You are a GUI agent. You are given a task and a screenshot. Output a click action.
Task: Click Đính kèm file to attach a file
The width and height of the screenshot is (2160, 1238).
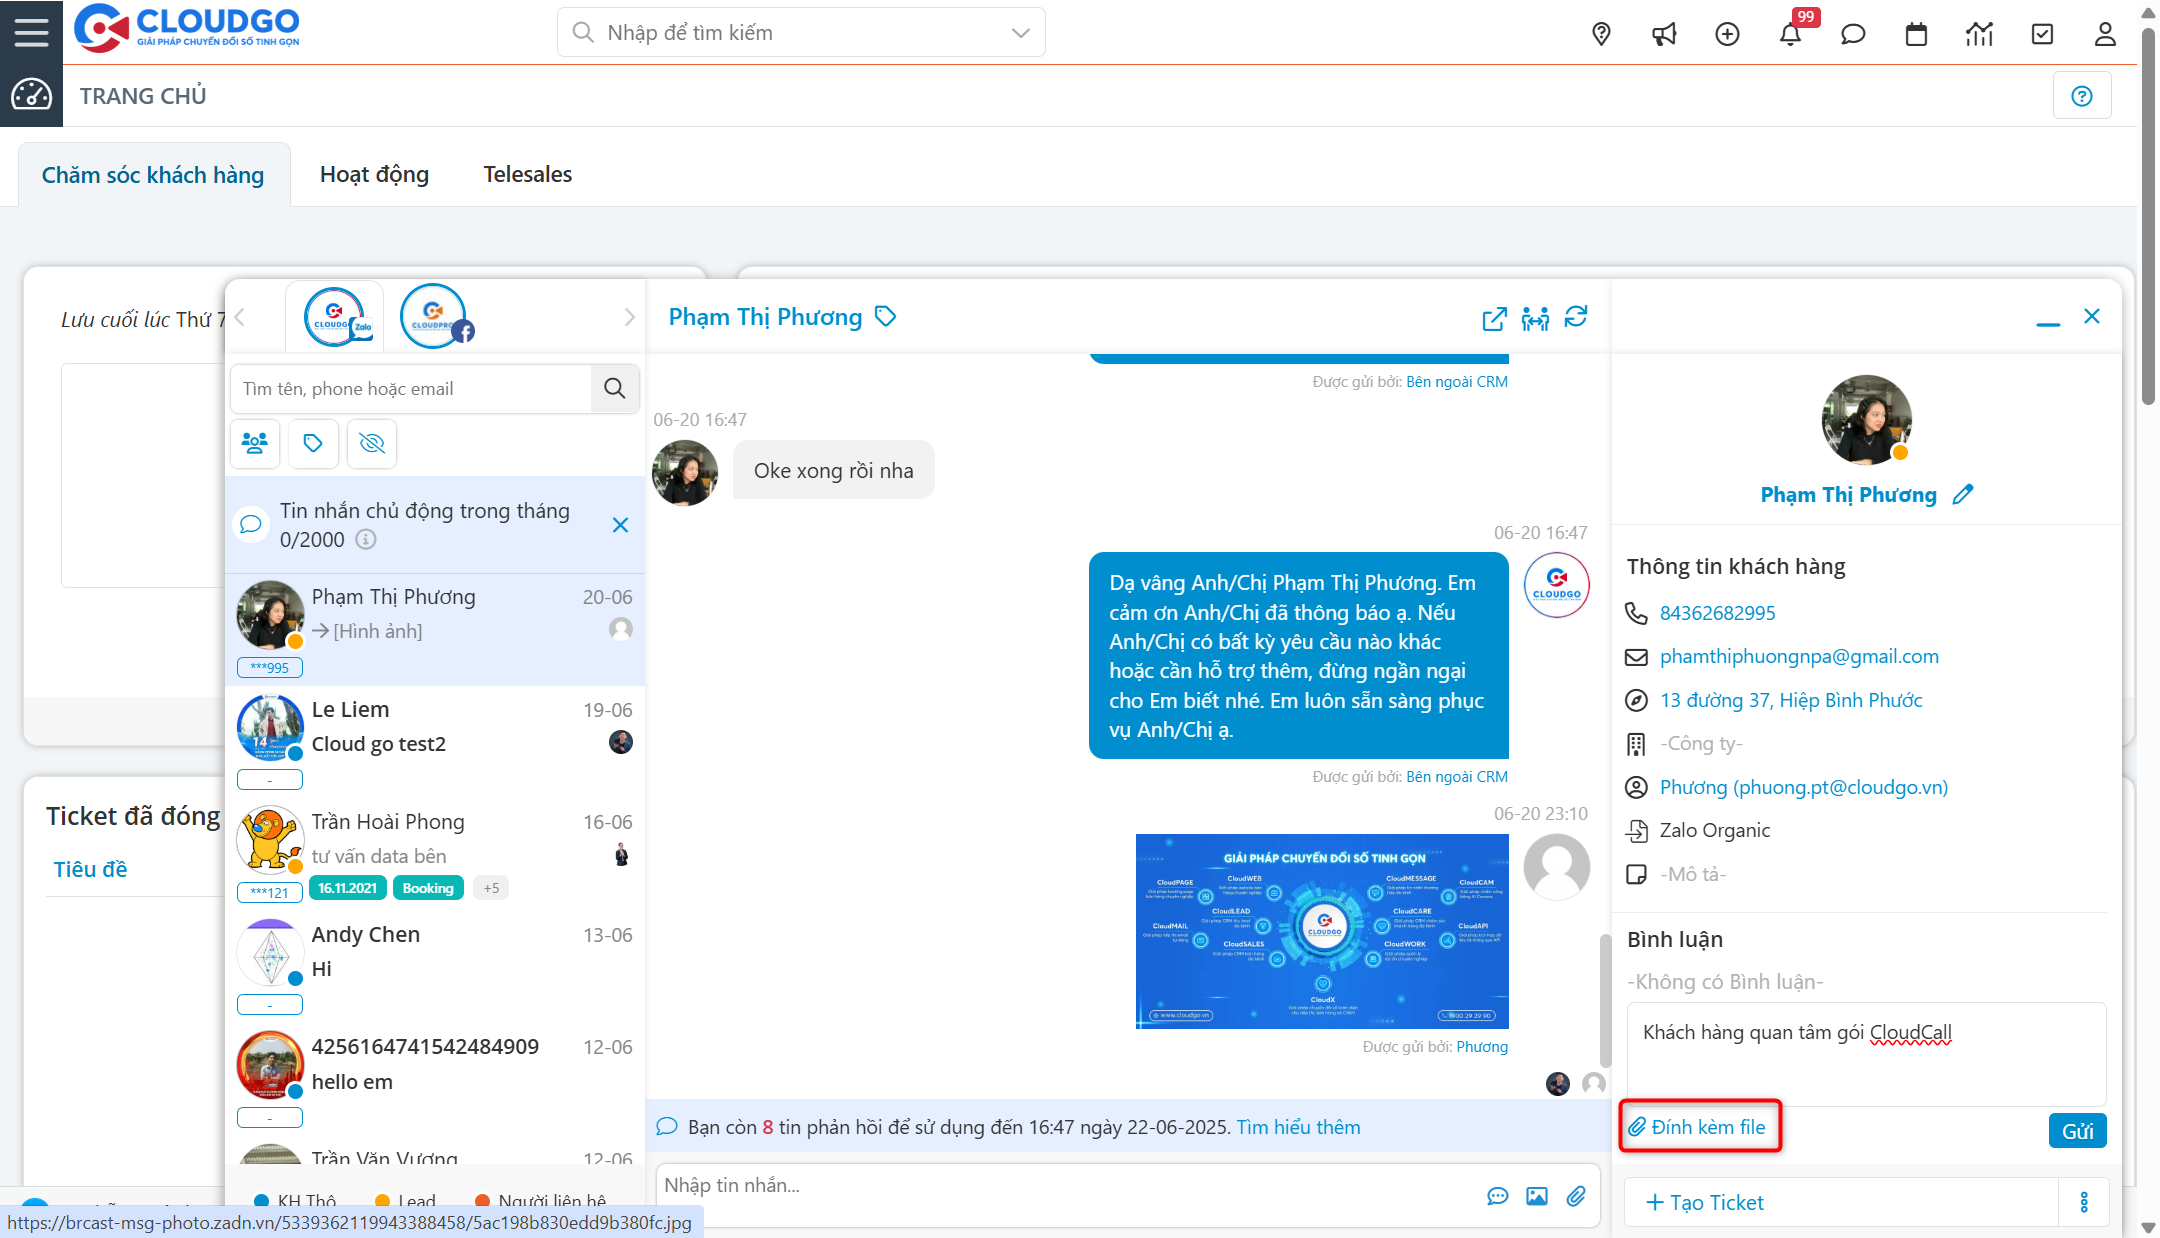point(1699,1126)
